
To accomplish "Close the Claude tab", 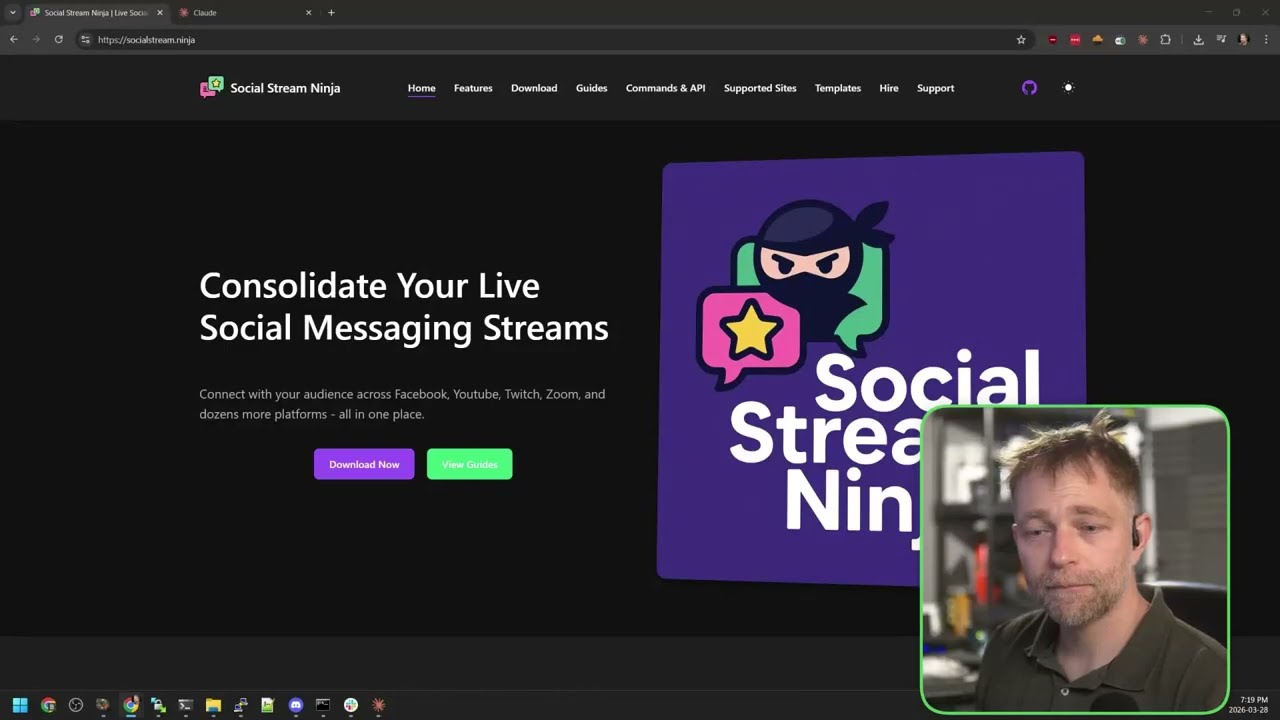I will click(308, 13).
